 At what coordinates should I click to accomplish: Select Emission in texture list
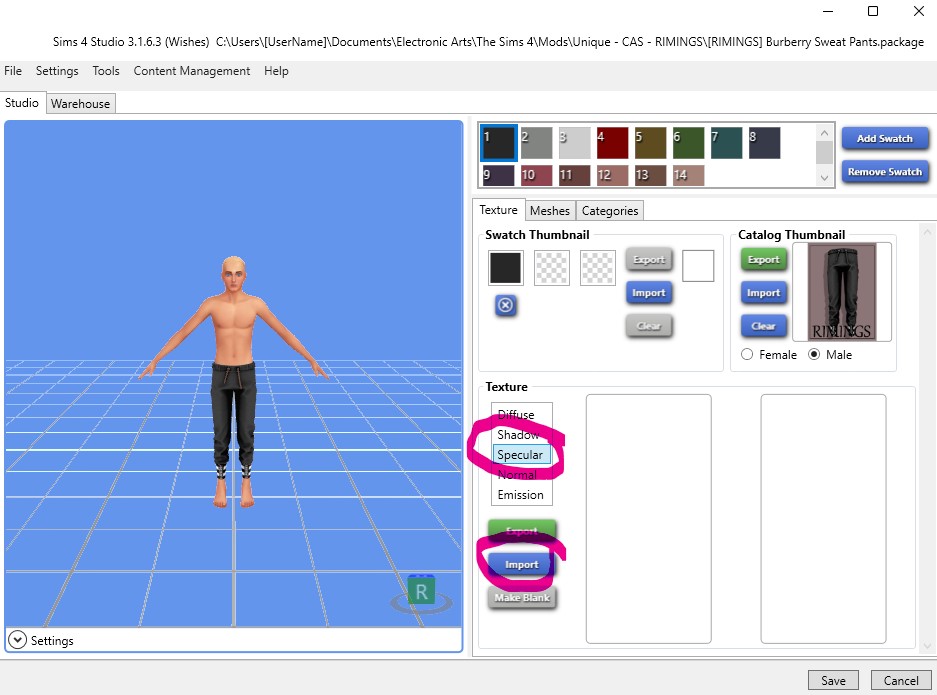coord(522,495)
